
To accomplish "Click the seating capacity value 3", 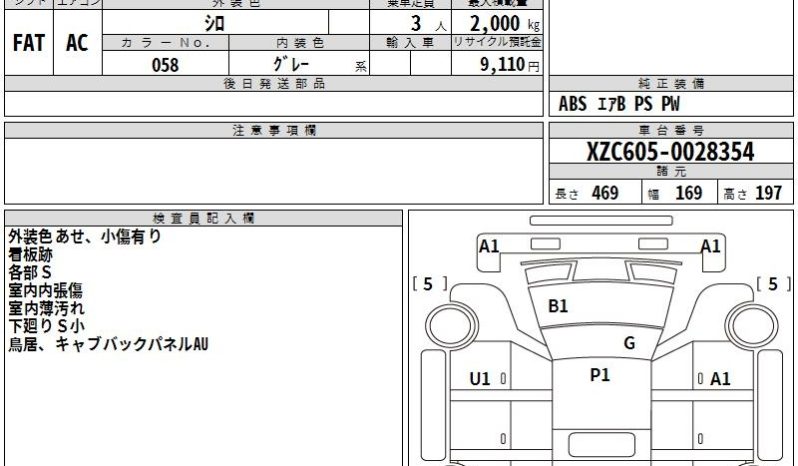I will point(416,23).
